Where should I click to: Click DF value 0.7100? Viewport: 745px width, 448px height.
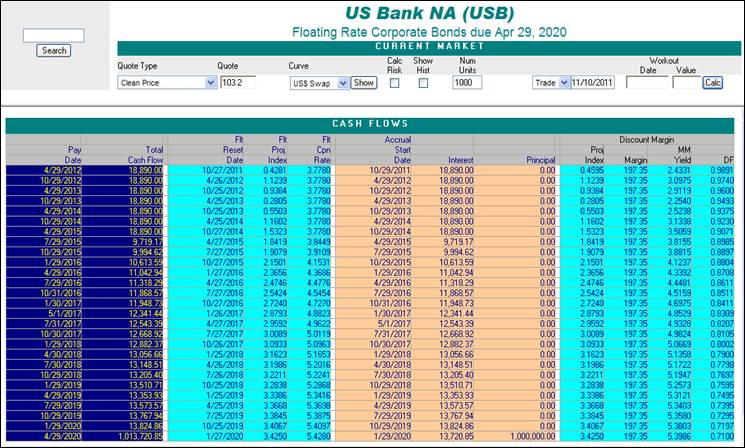coord(714,436)
